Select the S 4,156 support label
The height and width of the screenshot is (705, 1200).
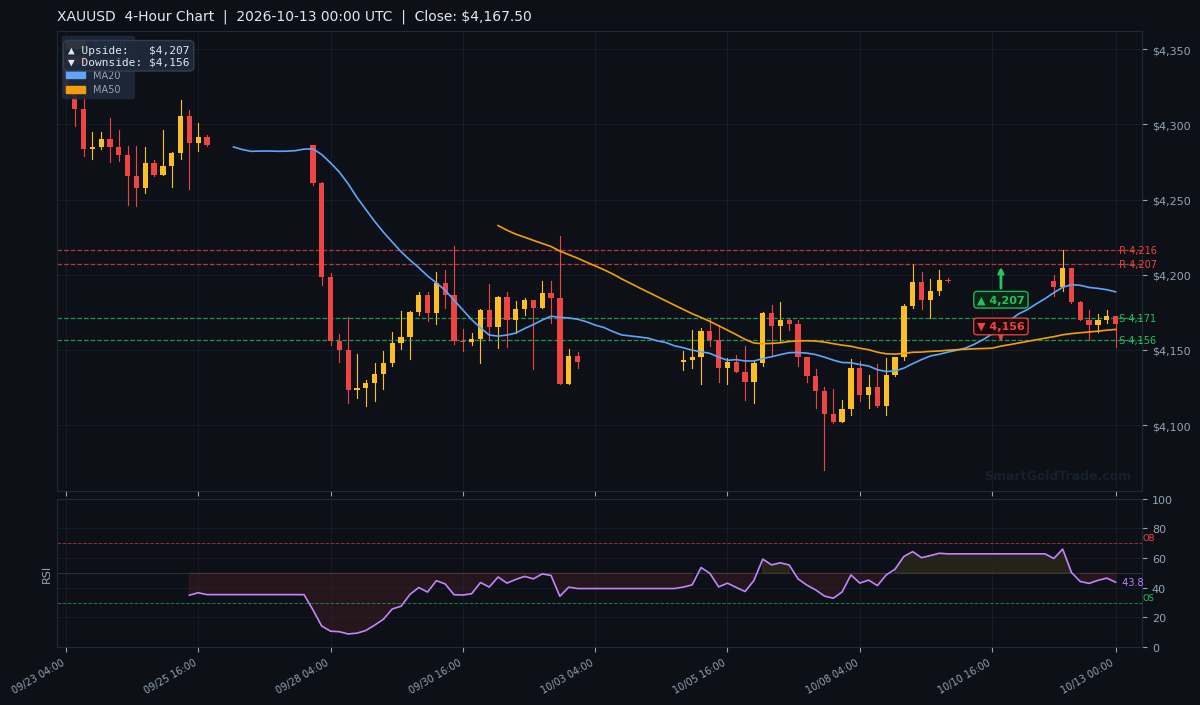coord(1137,340)
